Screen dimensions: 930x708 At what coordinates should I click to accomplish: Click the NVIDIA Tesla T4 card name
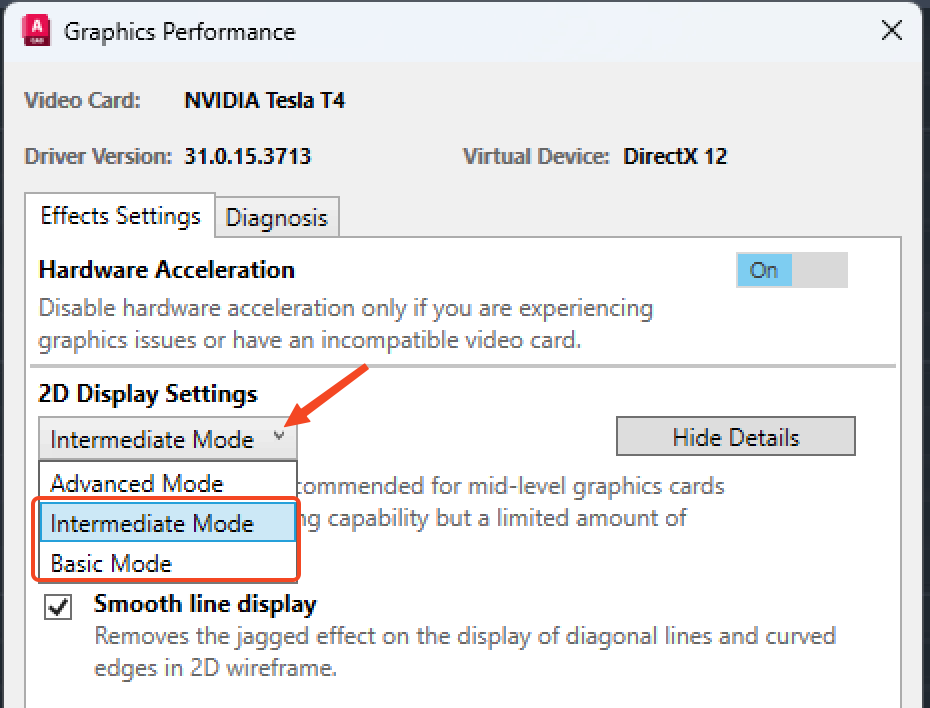(264, 100)
